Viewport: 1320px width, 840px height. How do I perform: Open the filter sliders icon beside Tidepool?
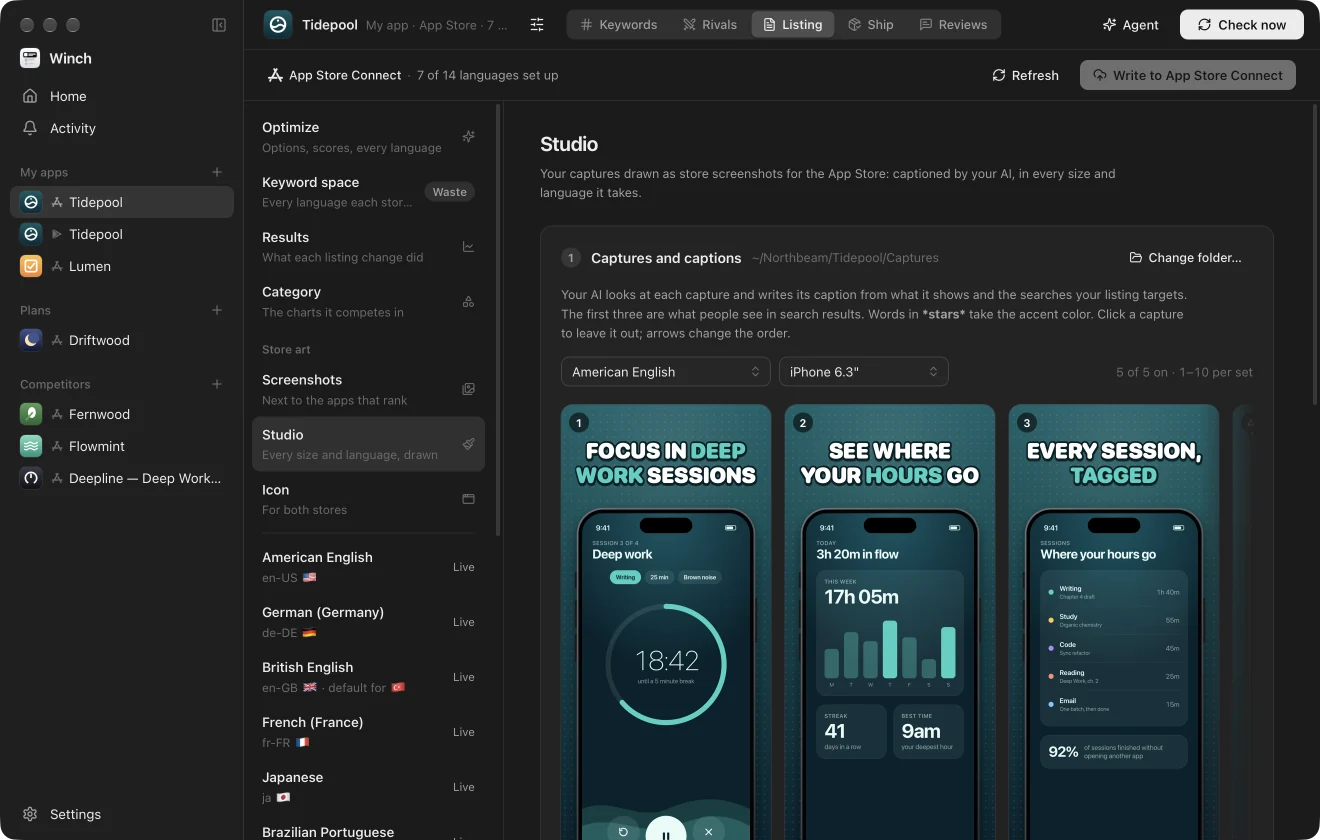(537, 25)
